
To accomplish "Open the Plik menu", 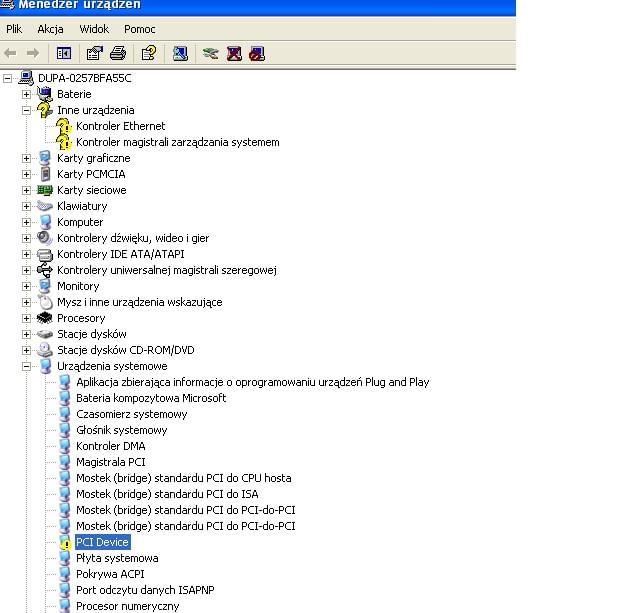I will pyautogui.click(x=14, y=29).
